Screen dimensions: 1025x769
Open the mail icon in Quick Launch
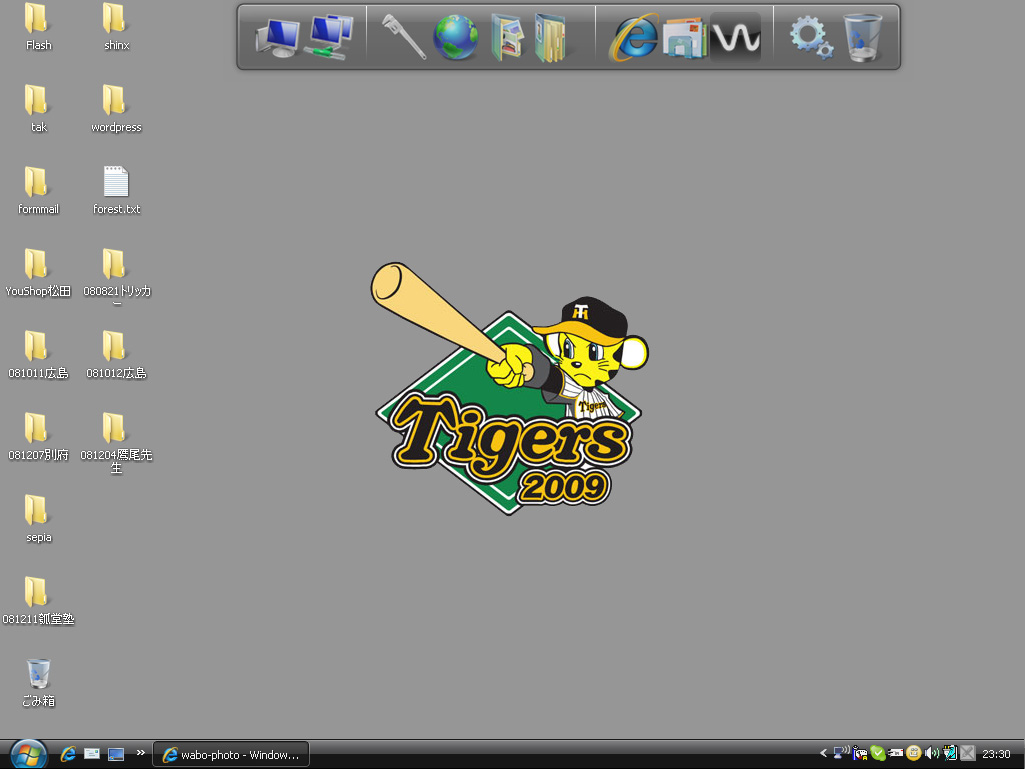(92, 754)
